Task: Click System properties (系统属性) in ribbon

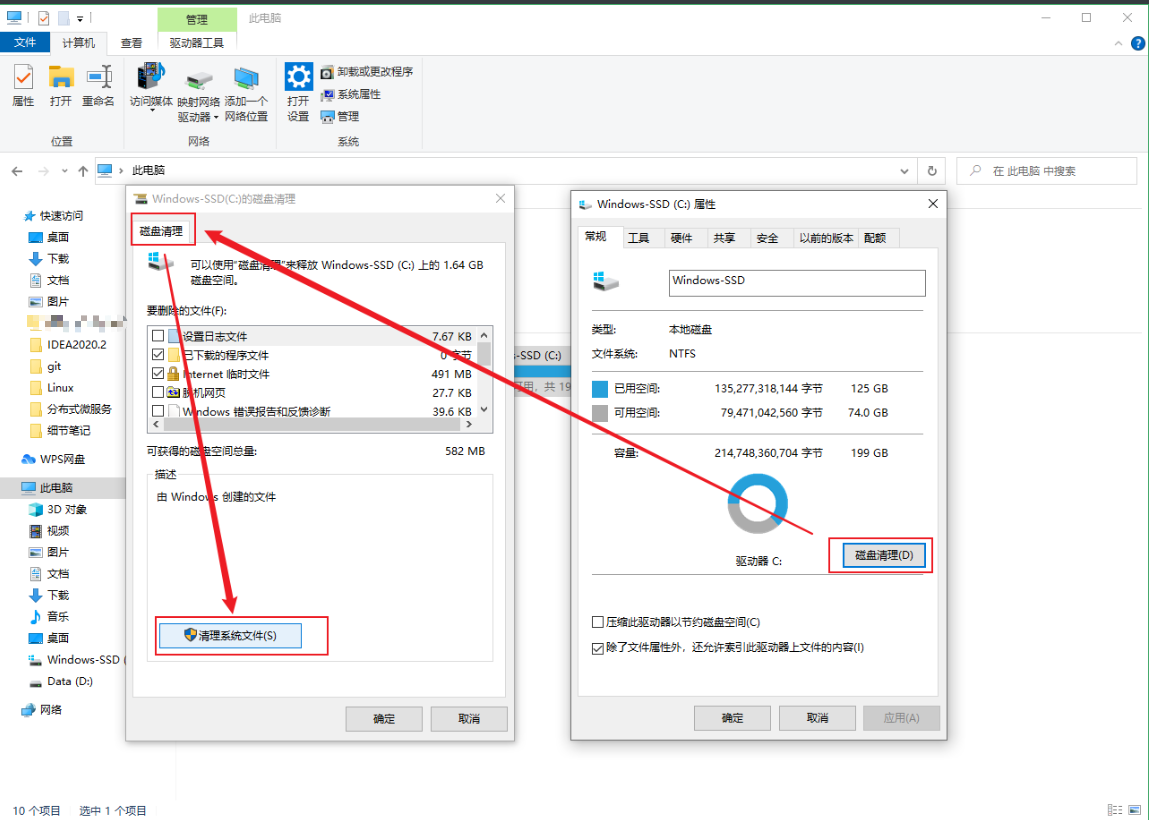Action: (x=351, y=94)
